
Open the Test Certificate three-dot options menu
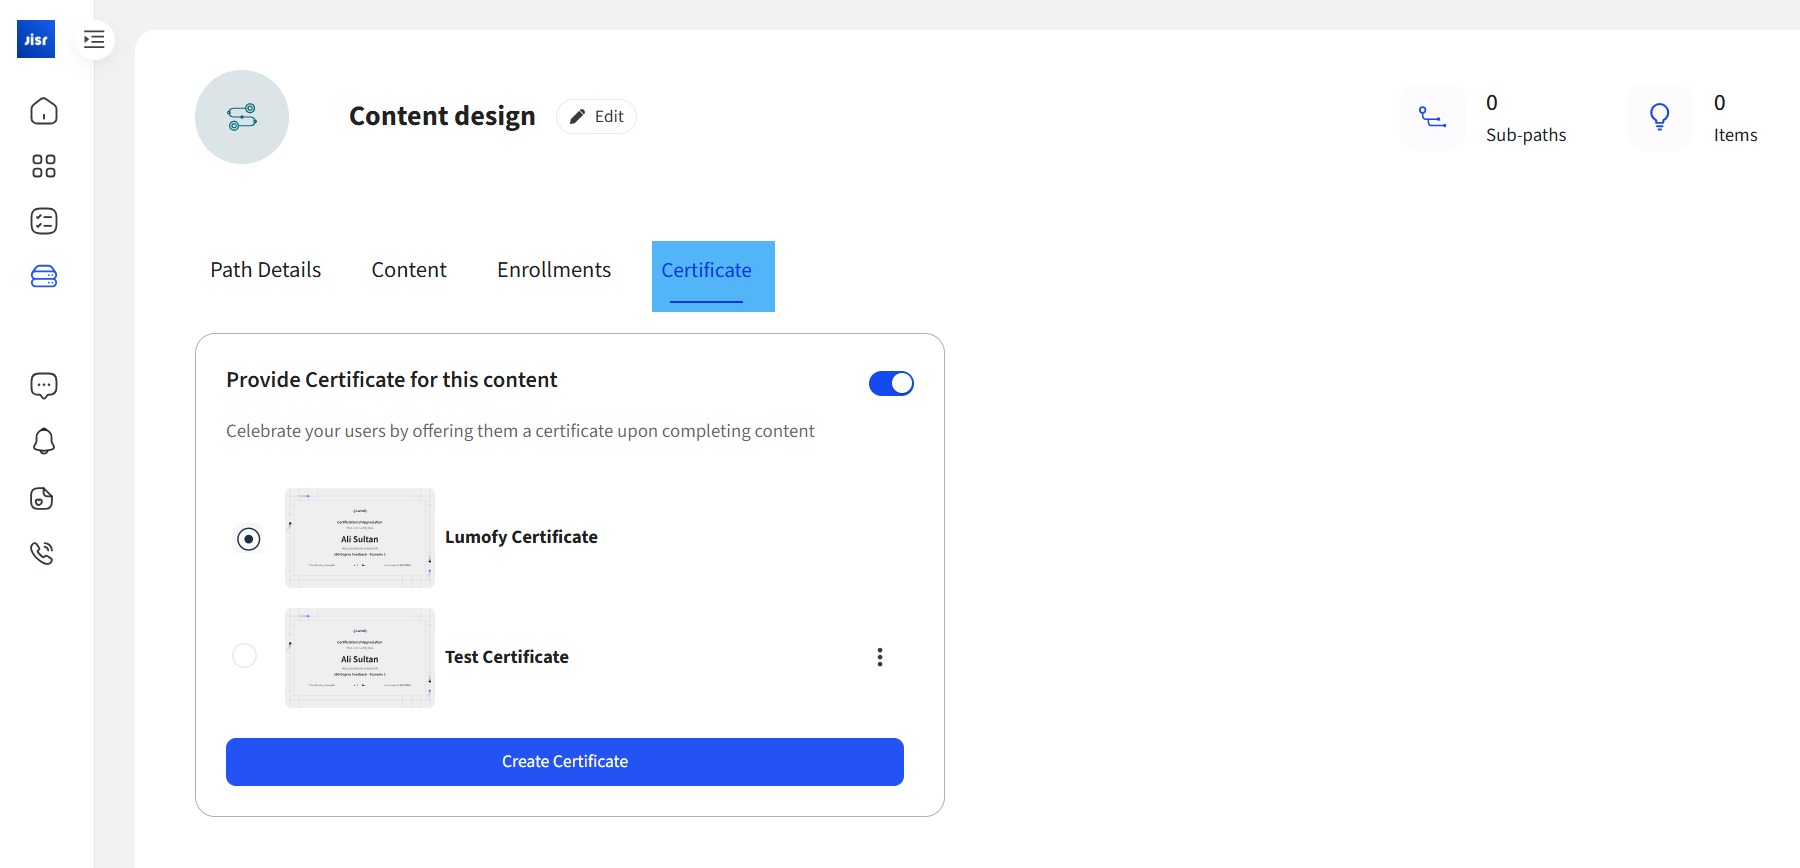[880, 657]
